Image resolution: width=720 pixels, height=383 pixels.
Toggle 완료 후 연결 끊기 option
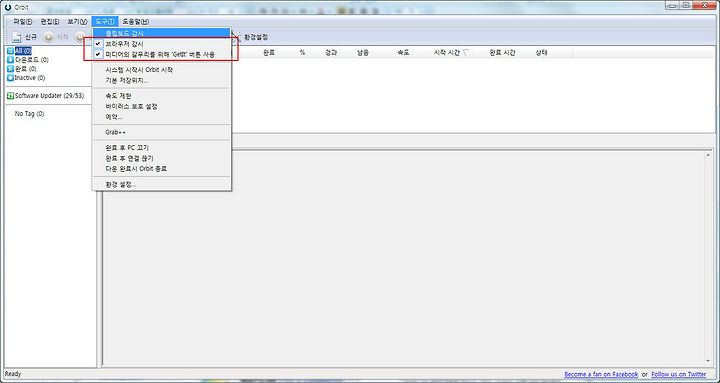click(162, 158)
